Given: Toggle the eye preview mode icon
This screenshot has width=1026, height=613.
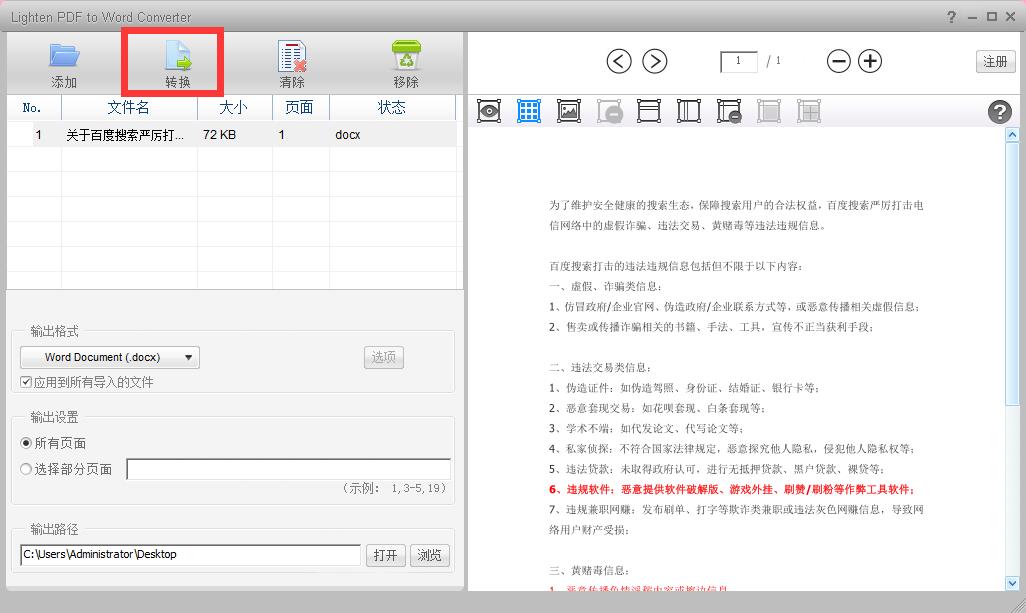Looking at the screenshot, I should pos(489,111).
